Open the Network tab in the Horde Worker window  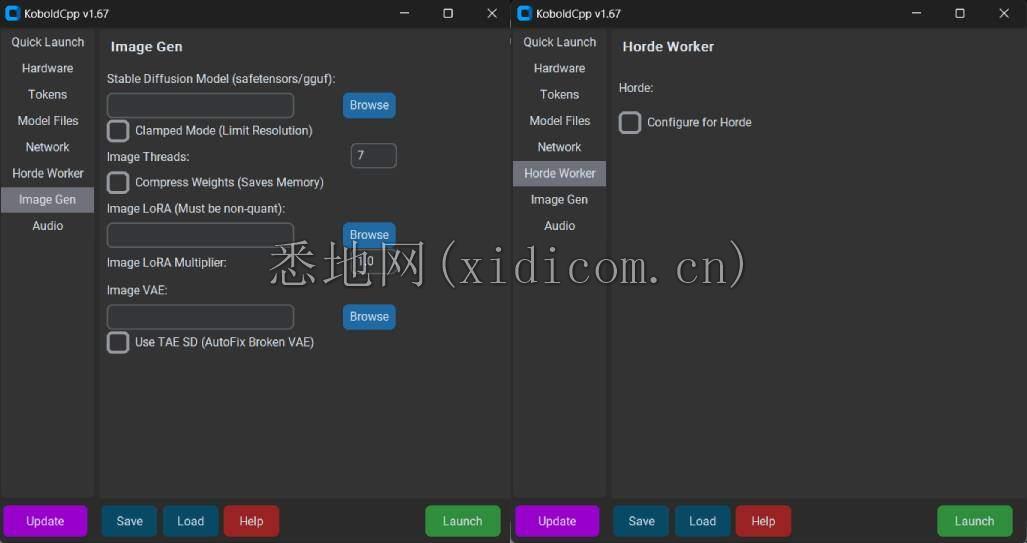(x=560, y=147)
